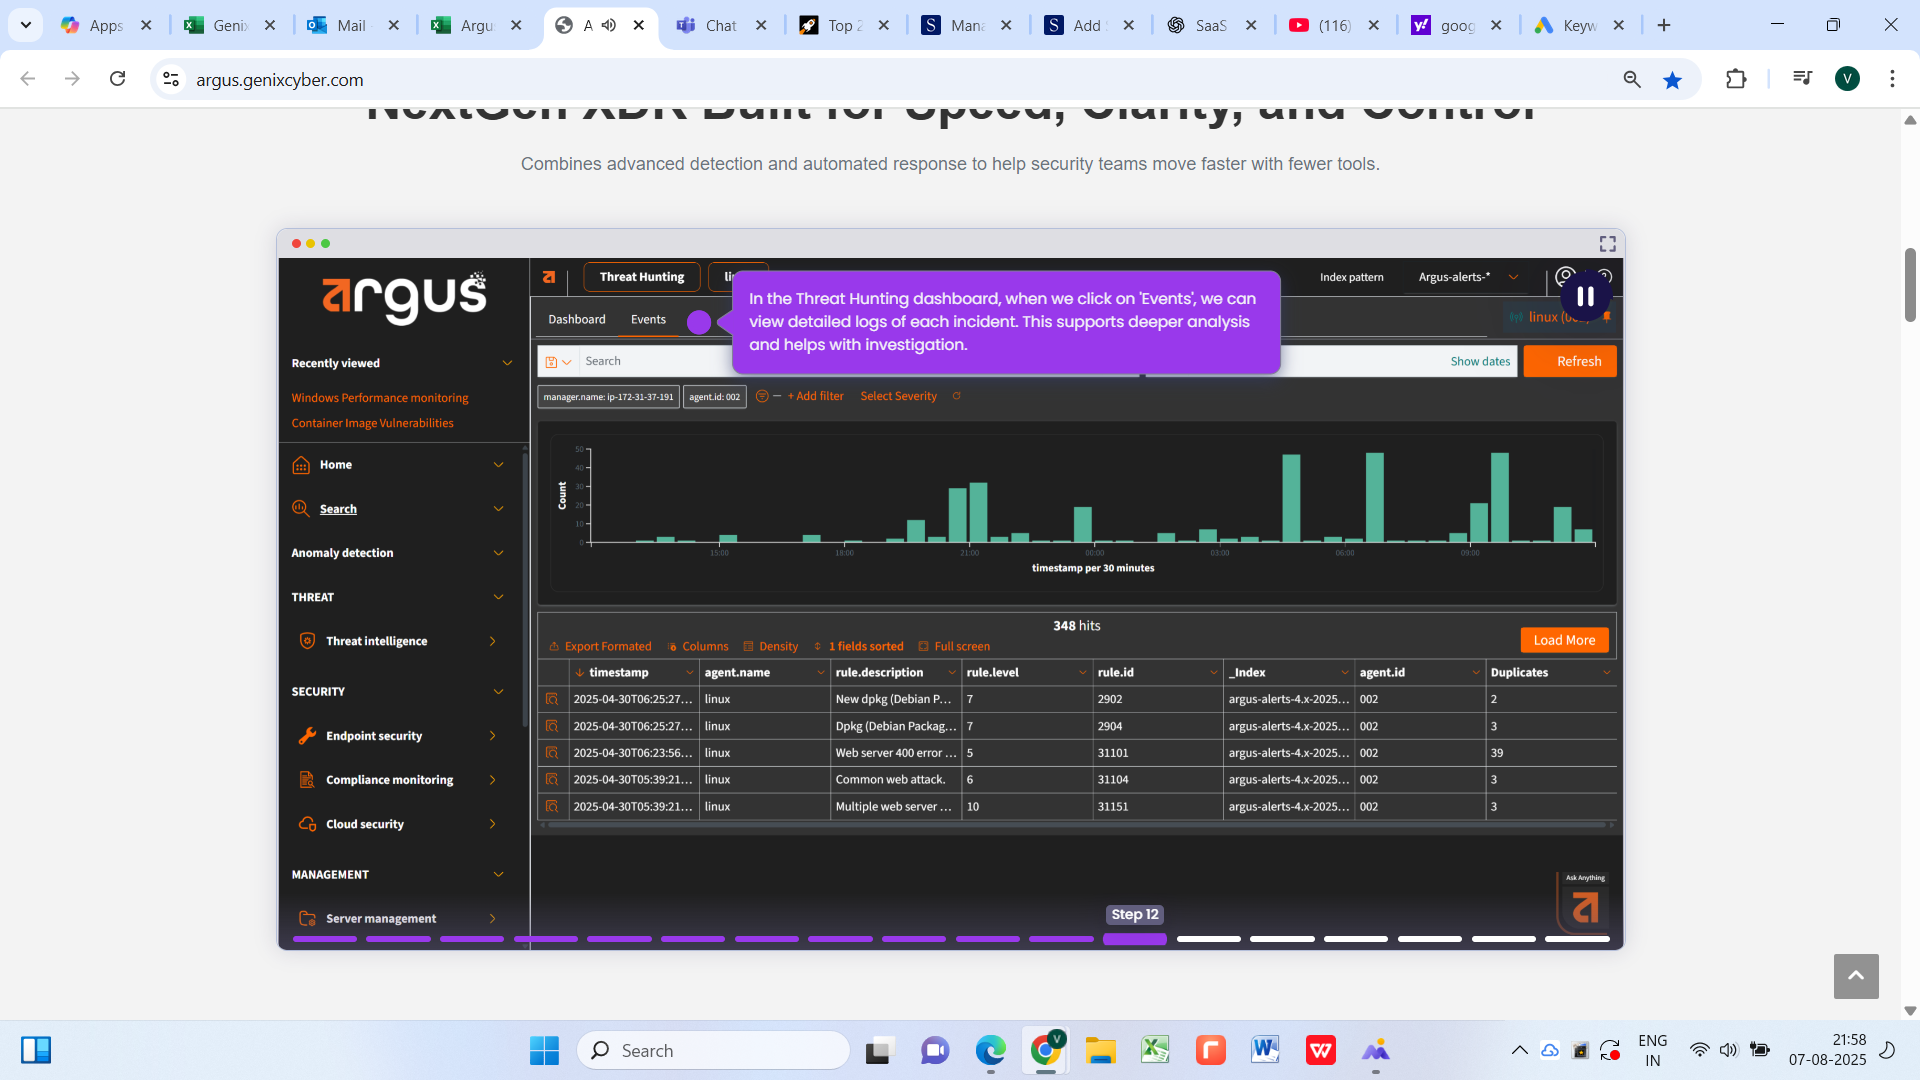1920x1080 pixels.
Task: Click Select Severity
Action: (x=898, y=396)
